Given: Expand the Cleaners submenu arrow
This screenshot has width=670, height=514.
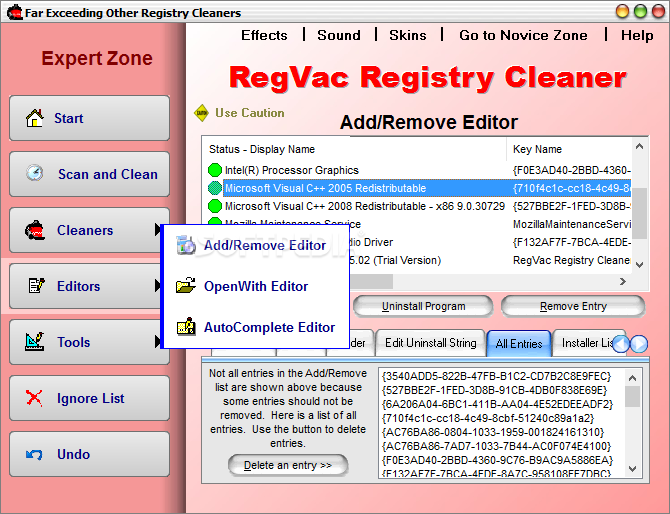Looking at the screenshot, I should click(x=158, y=230).
